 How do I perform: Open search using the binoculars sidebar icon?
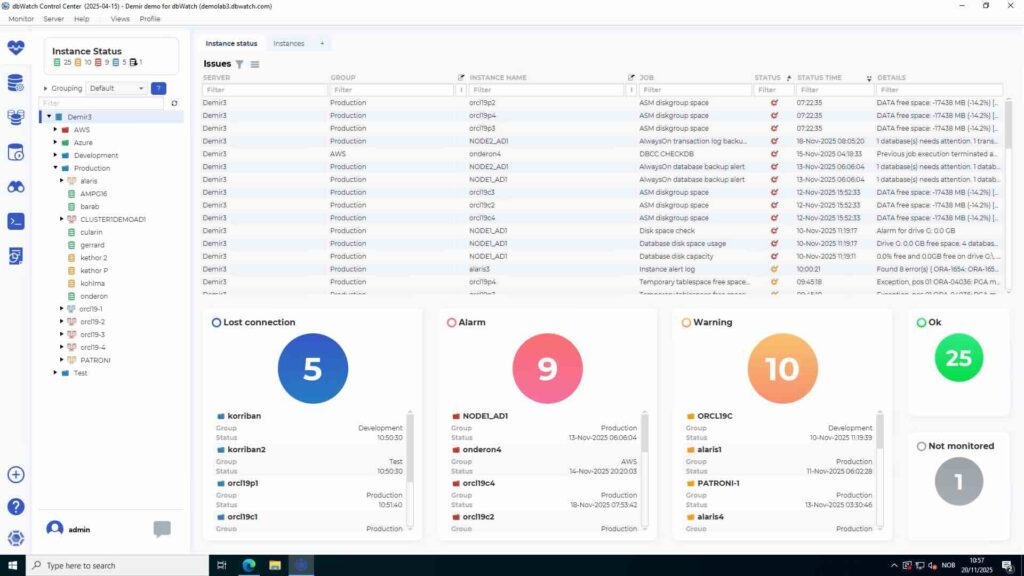[15, 186]
